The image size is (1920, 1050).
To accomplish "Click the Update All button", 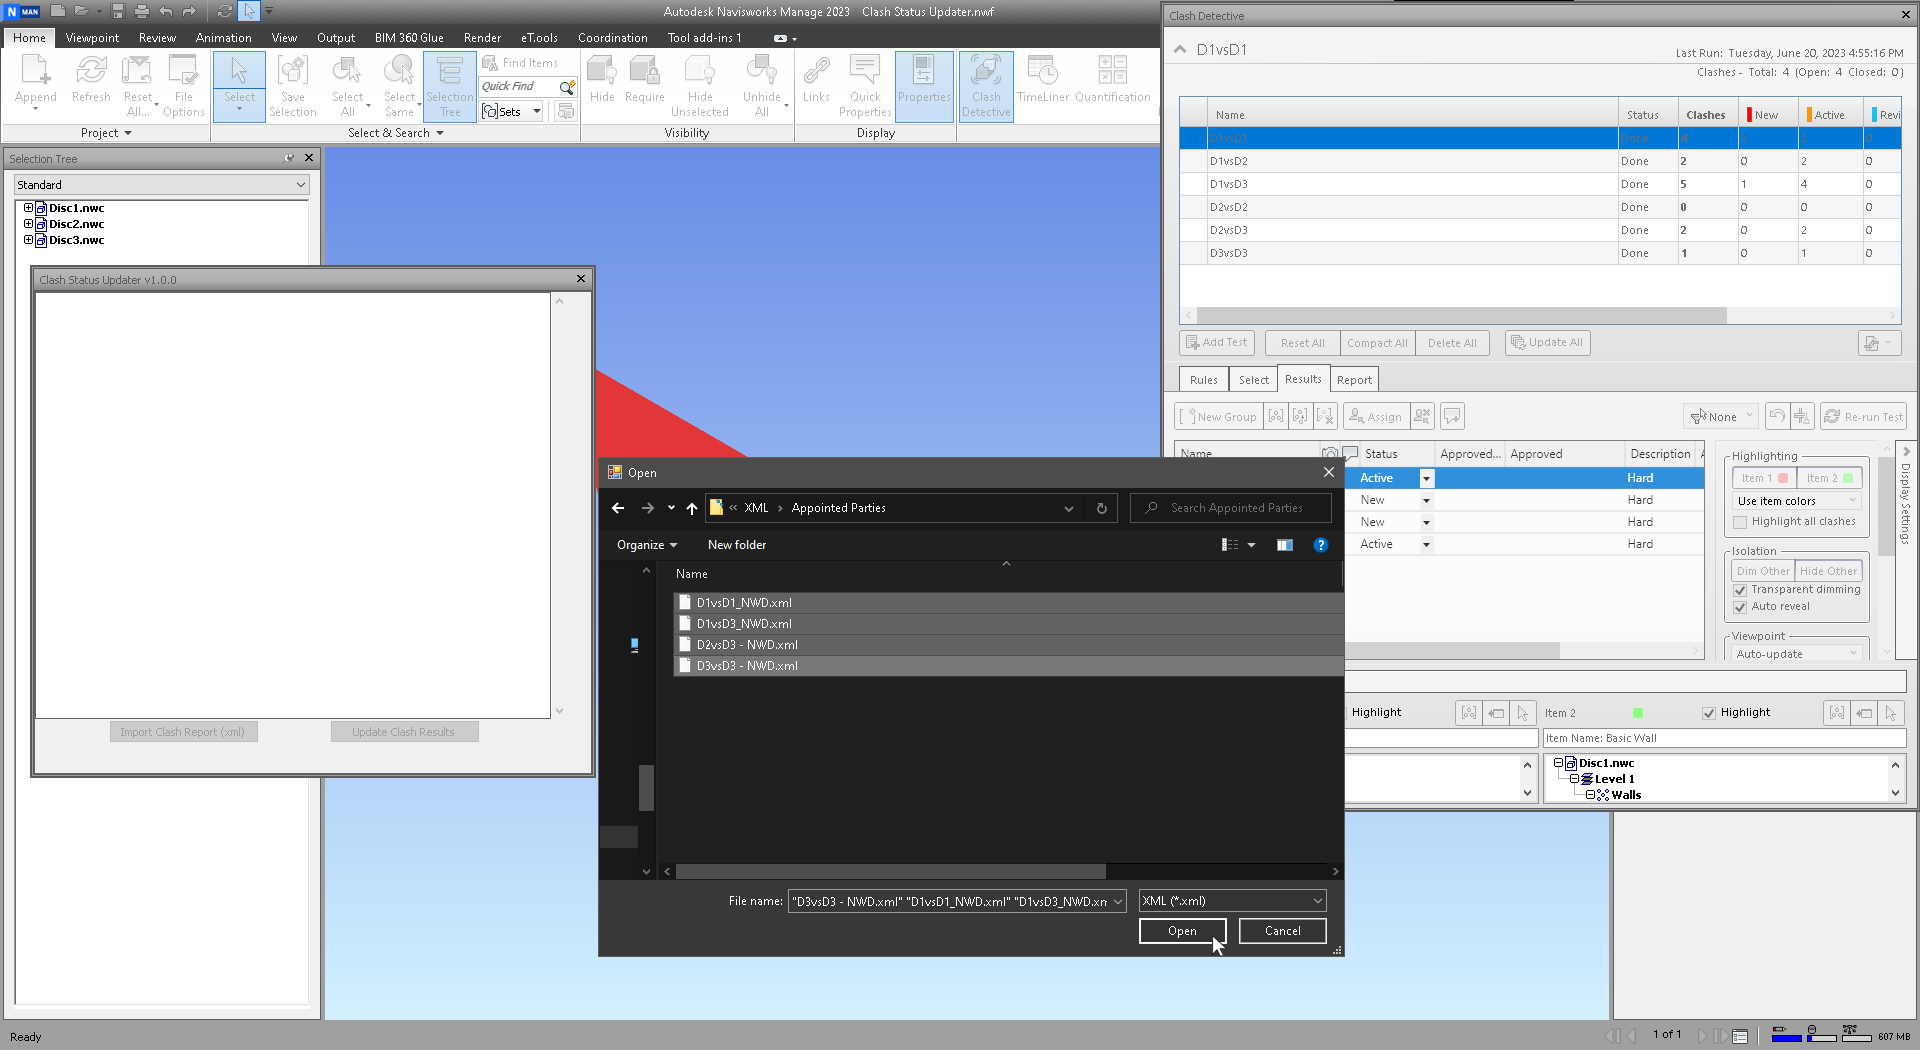I will 1547,343.
